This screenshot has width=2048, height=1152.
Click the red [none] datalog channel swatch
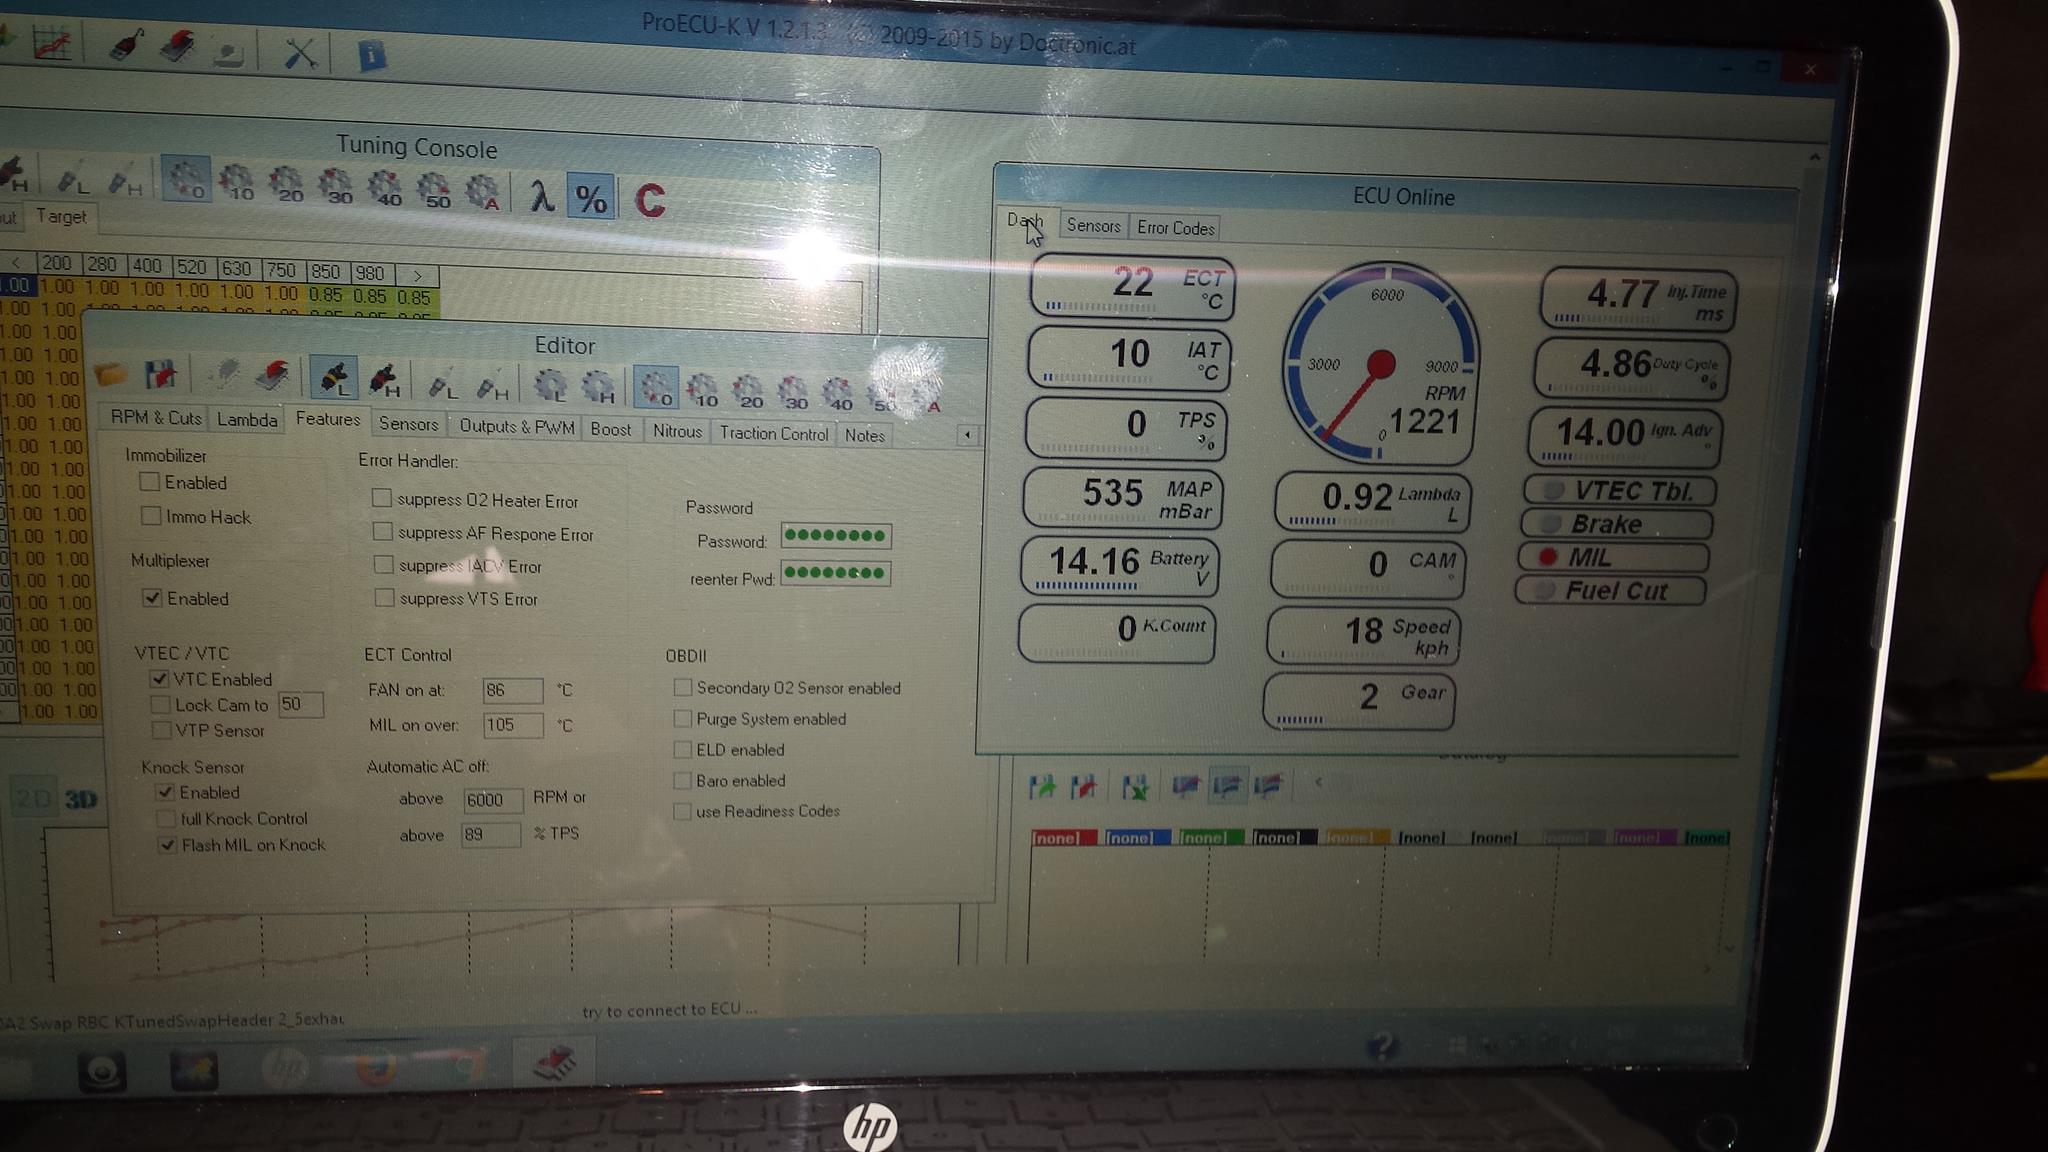pyautogui.click(x=1064, y=838)
